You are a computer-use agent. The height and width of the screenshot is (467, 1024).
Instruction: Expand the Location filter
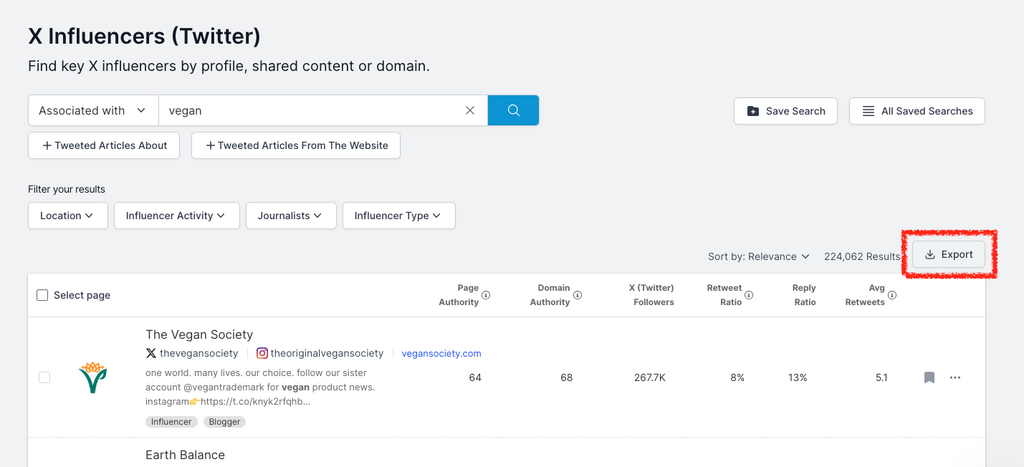67,216
